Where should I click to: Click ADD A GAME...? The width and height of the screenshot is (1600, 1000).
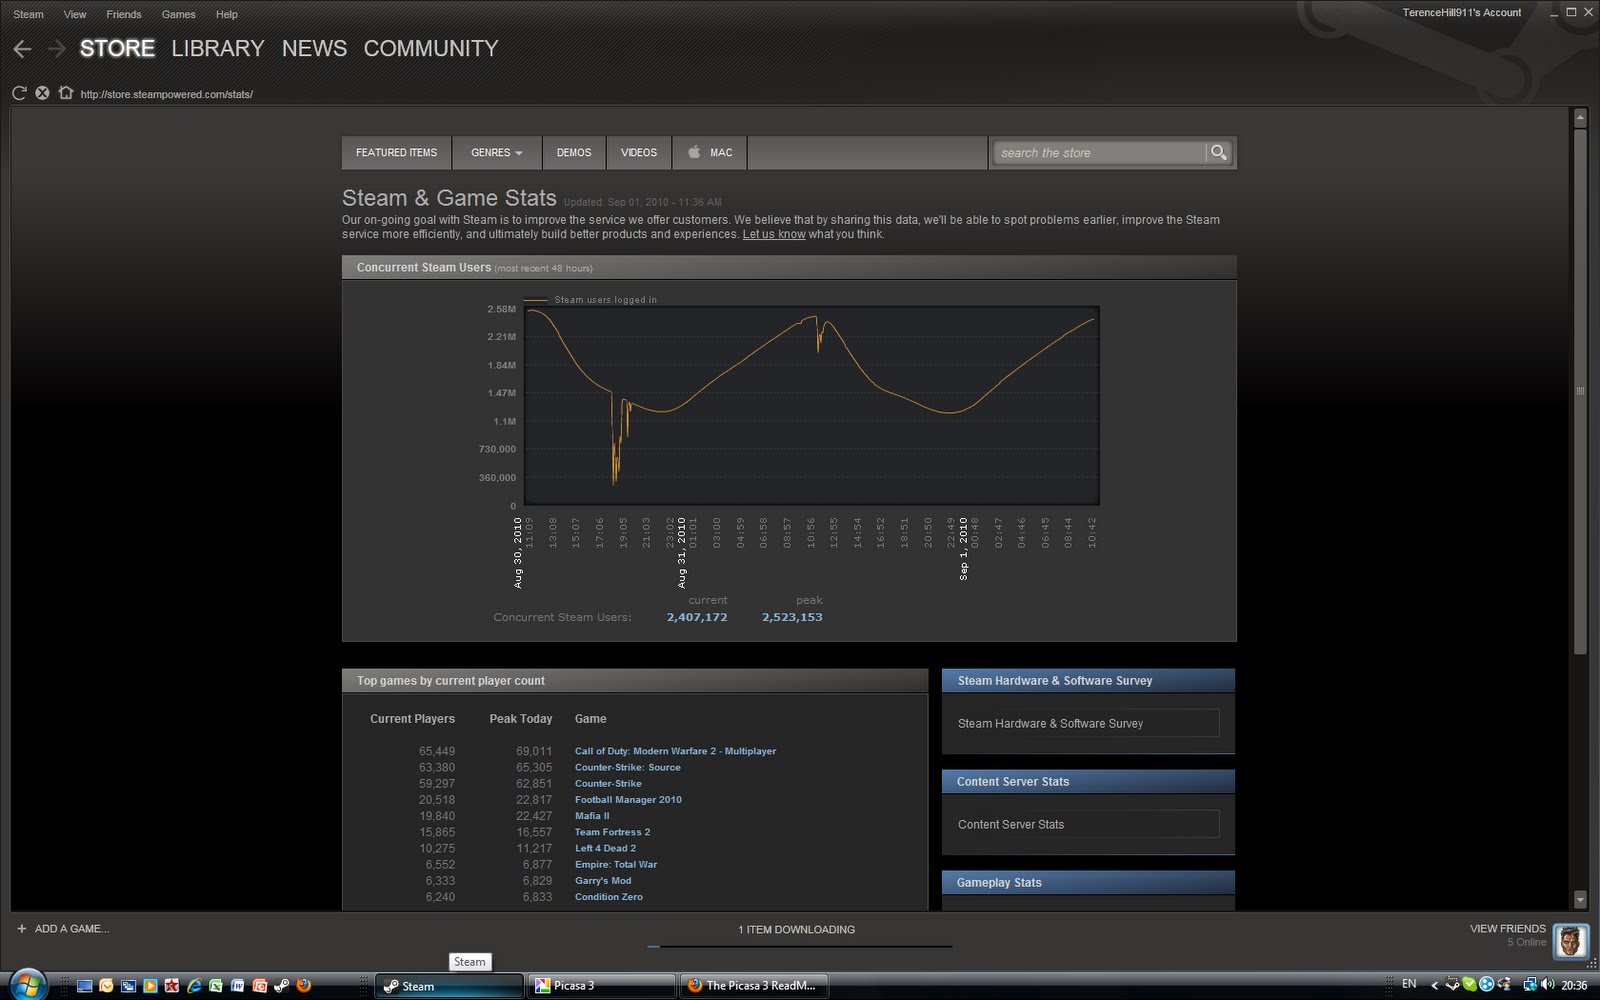tap(72, 929)
